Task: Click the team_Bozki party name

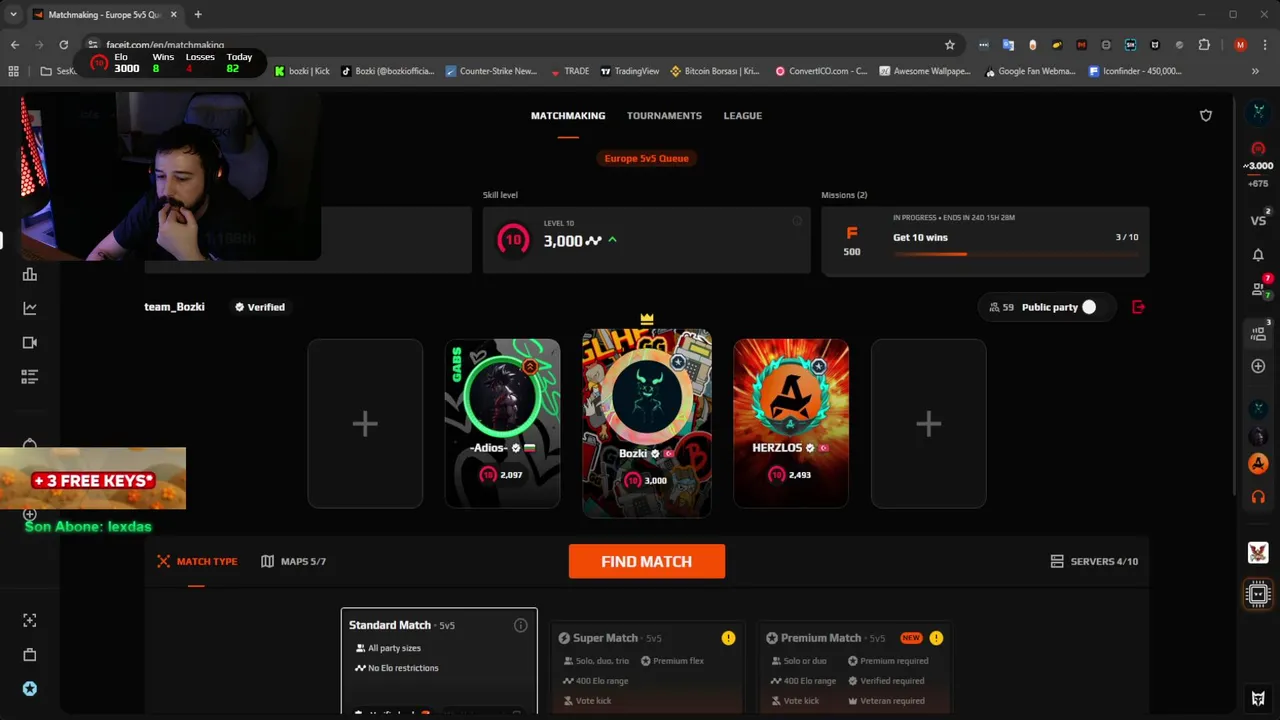Action: coord(174,307)
